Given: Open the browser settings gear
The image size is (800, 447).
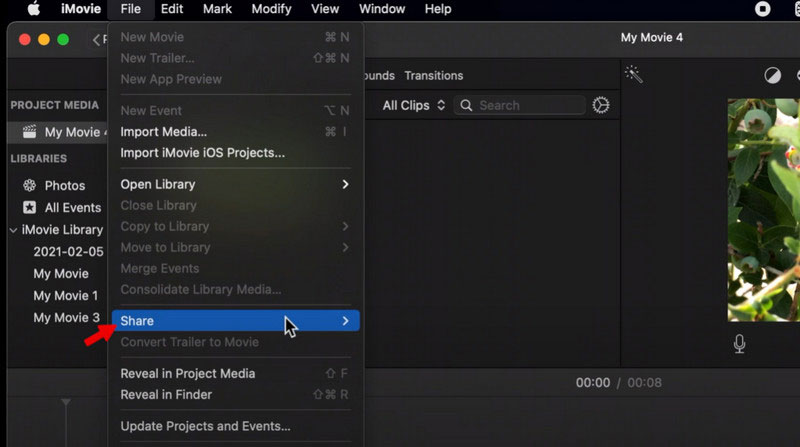Looking at the screenshot, I should [x=601, y=105].
